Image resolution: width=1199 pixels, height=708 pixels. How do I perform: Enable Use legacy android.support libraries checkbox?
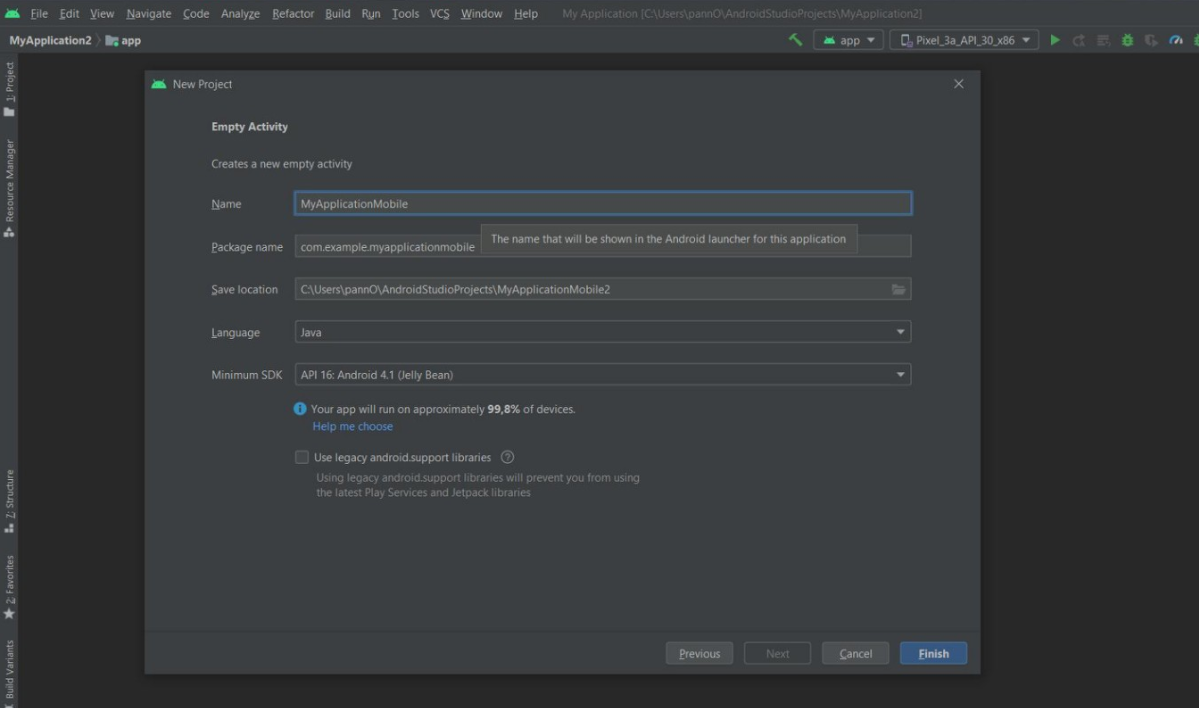301,457
